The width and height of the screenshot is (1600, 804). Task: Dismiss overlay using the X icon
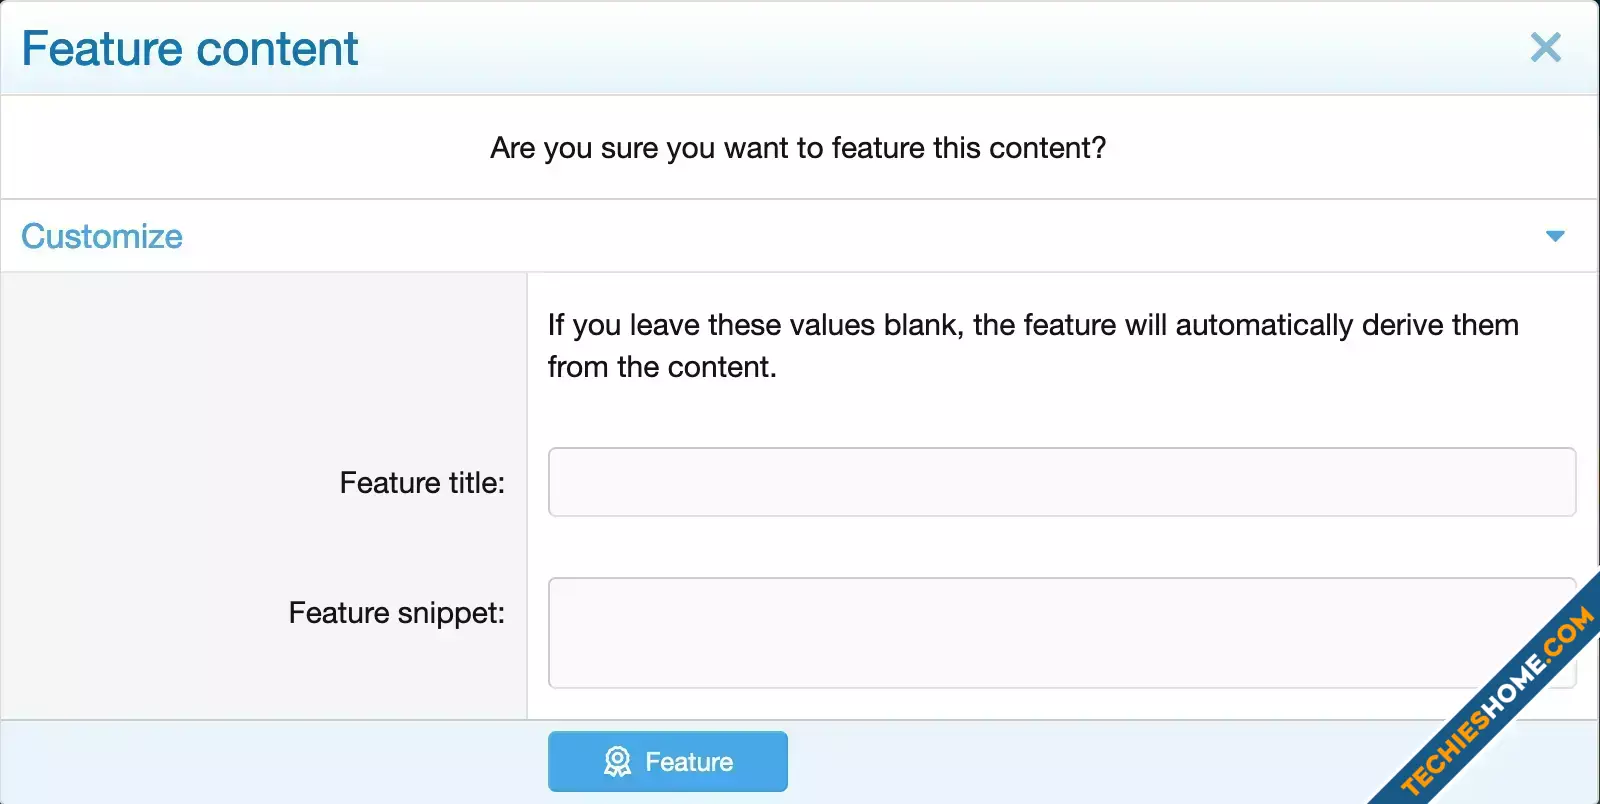click(1545, 47)
